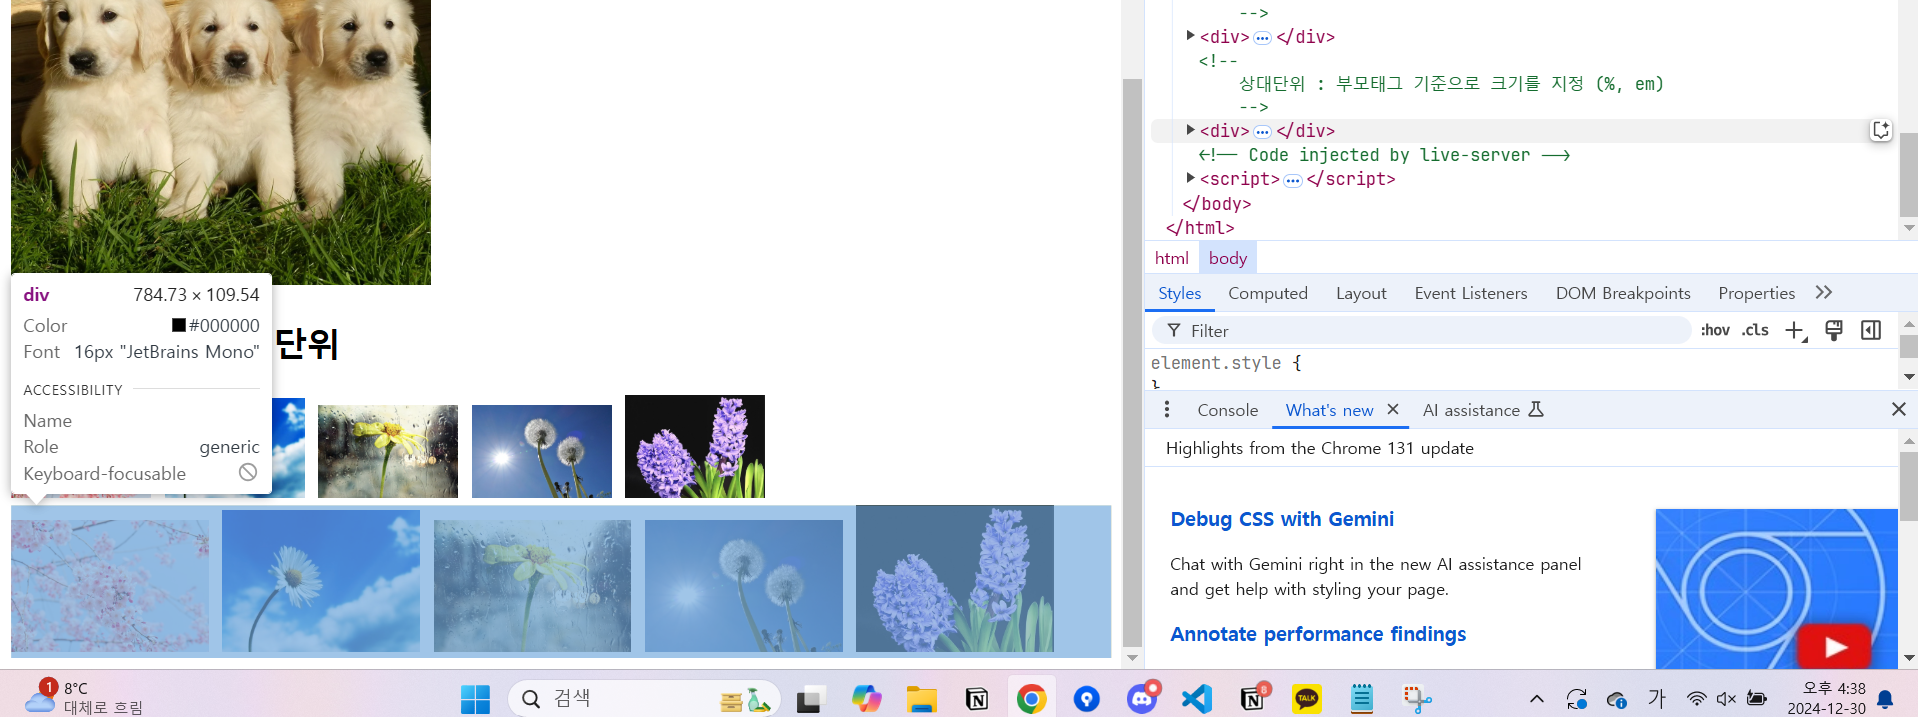Select html in the breadcrumb bar
This screenshot has width=1918, height=717.
(x=1171, y=258)
